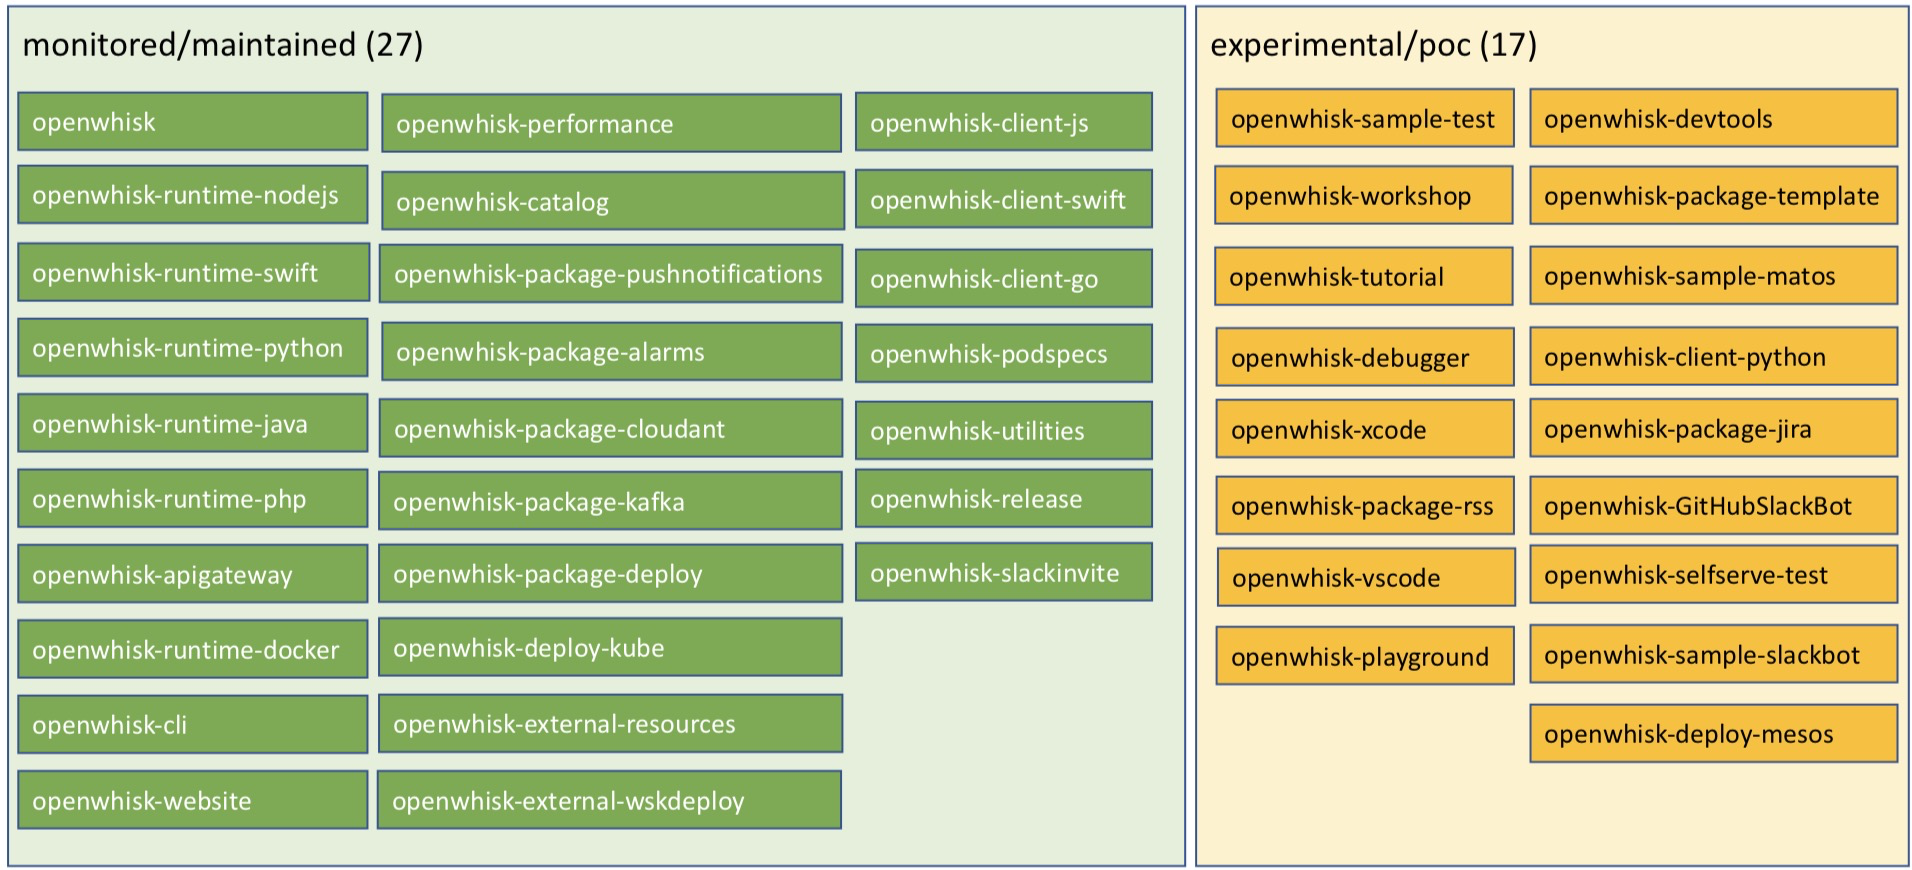Select openwhisk-deploy-kube box
1912x870 pixels.
[x=610, y=647]
